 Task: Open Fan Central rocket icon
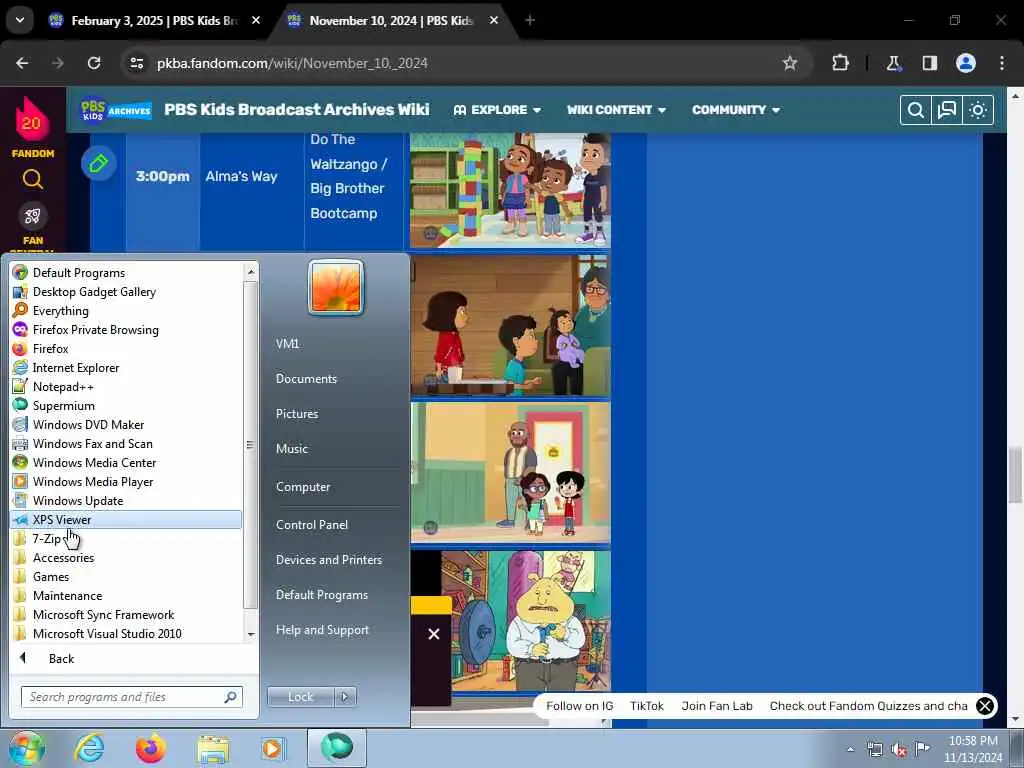pyautogui.click(x=33, y=216)
